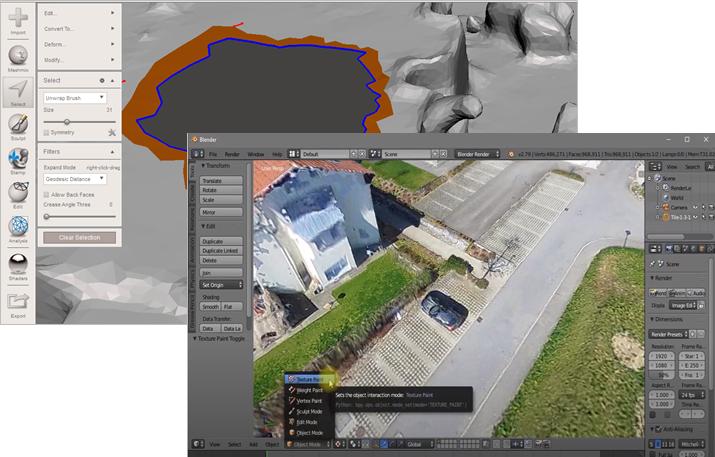
Task: Collapse the Select section arrow
Action: tap(112, 80)
